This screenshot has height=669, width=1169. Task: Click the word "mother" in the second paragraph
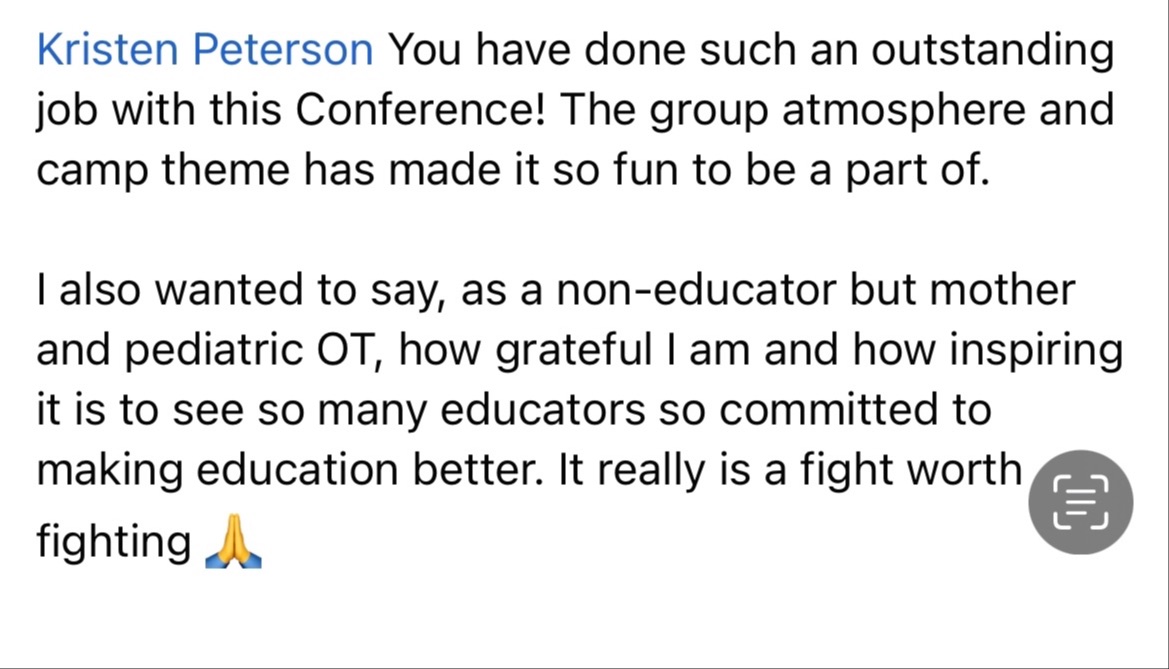click(x=1002, y=290)
